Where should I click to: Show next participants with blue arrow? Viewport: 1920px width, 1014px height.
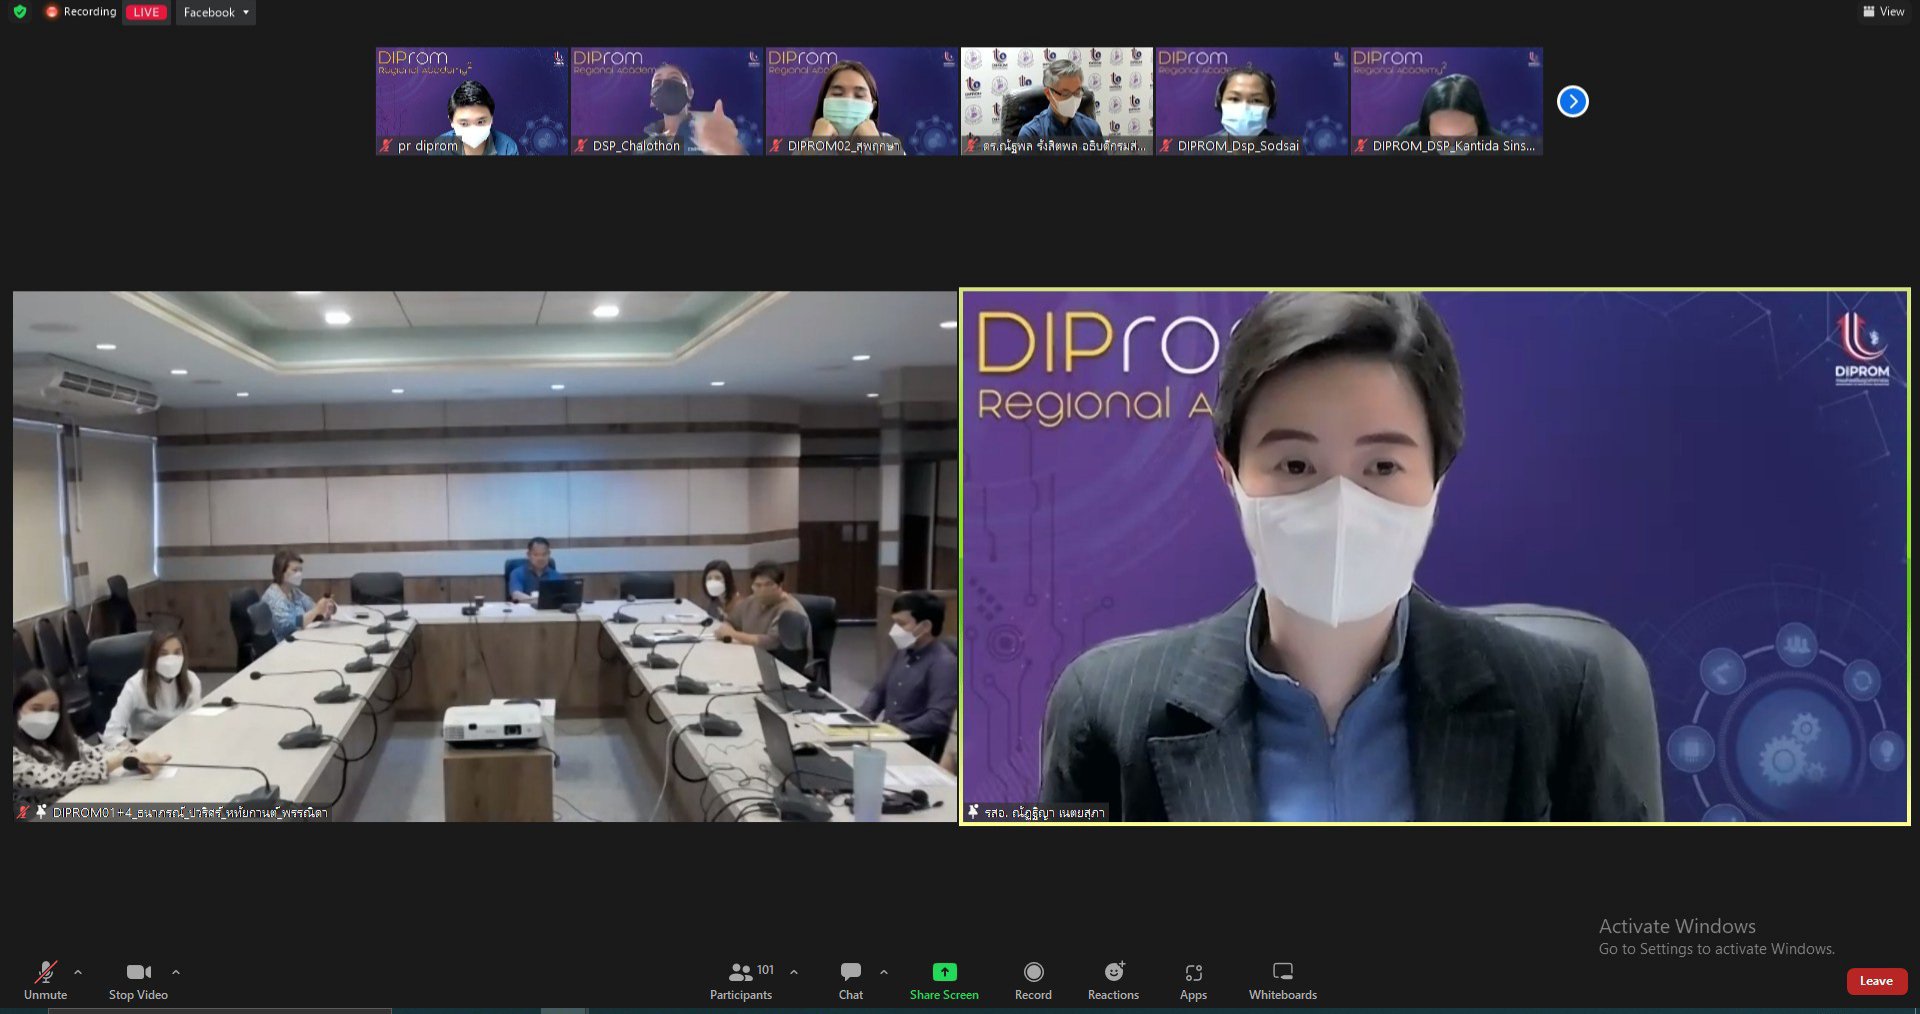point(1572,101)
